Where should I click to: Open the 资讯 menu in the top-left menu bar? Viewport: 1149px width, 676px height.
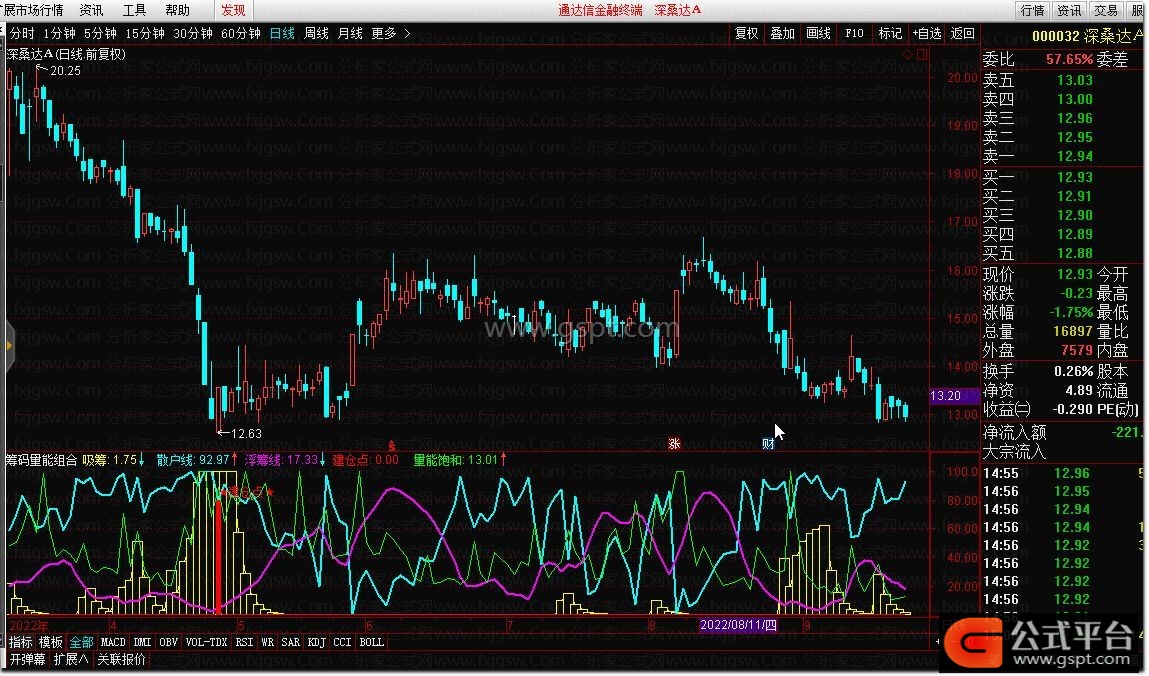point(91,10)
